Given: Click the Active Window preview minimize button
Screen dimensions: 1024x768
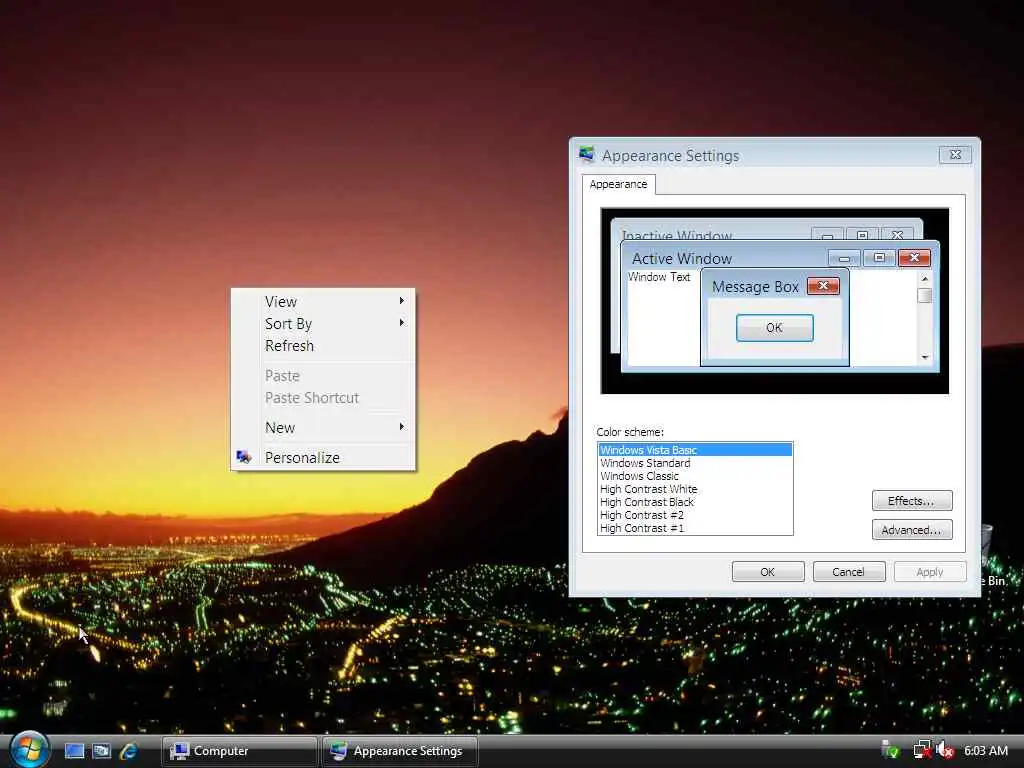Looking at the screenshot, I should 844,258.
